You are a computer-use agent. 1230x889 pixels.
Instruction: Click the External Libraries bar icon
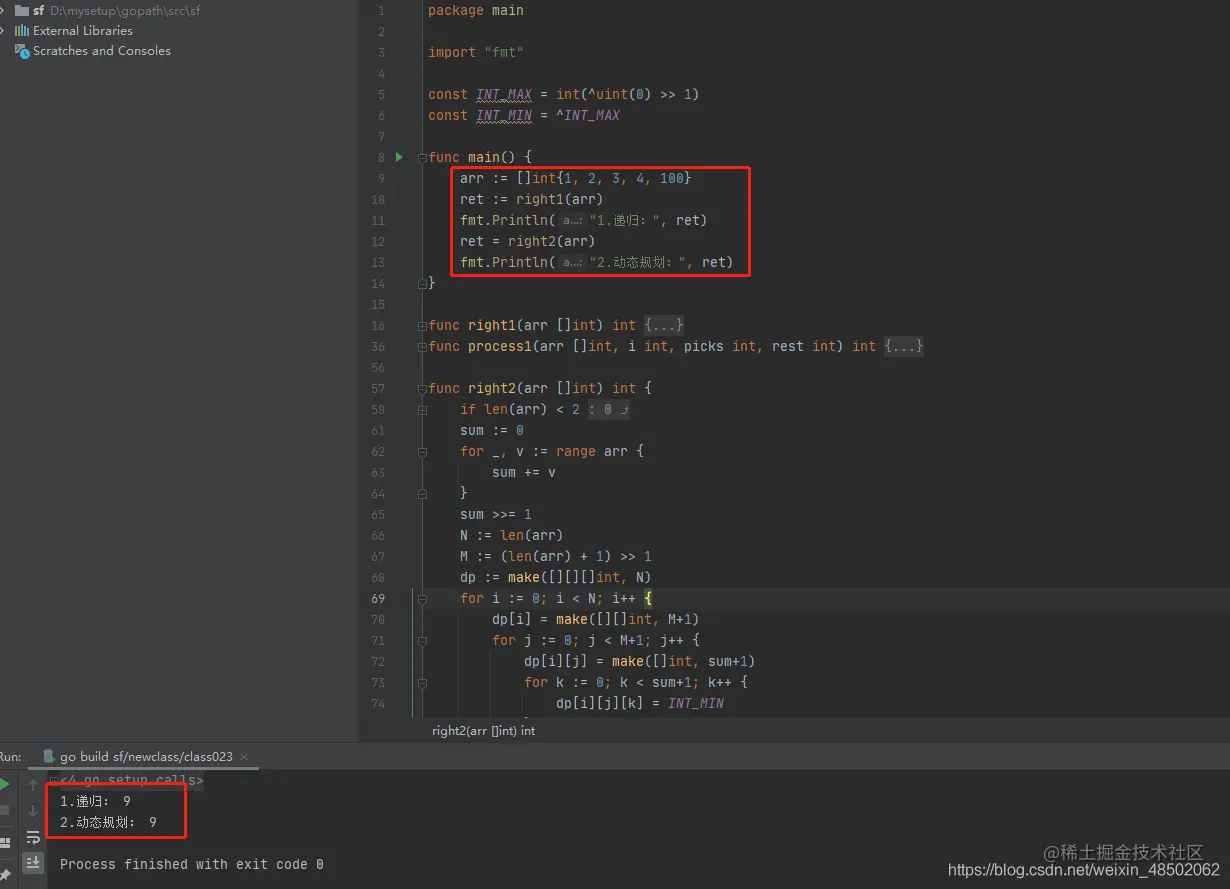(21, 30)
